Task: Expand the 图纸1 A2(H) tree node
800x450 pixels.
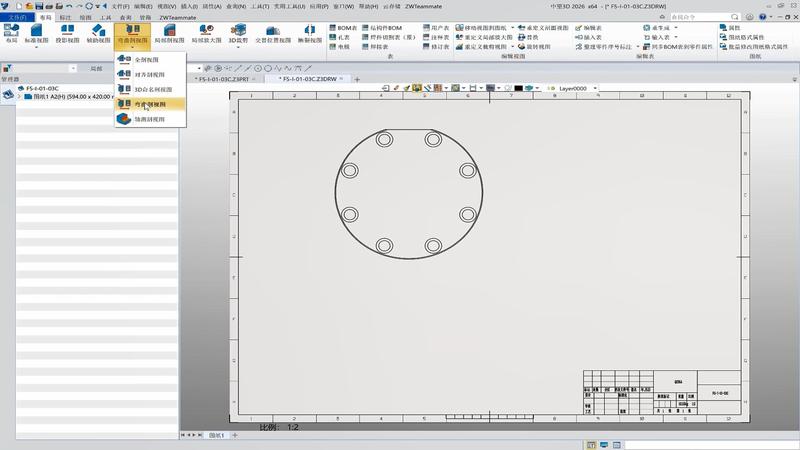Action: 17,97
